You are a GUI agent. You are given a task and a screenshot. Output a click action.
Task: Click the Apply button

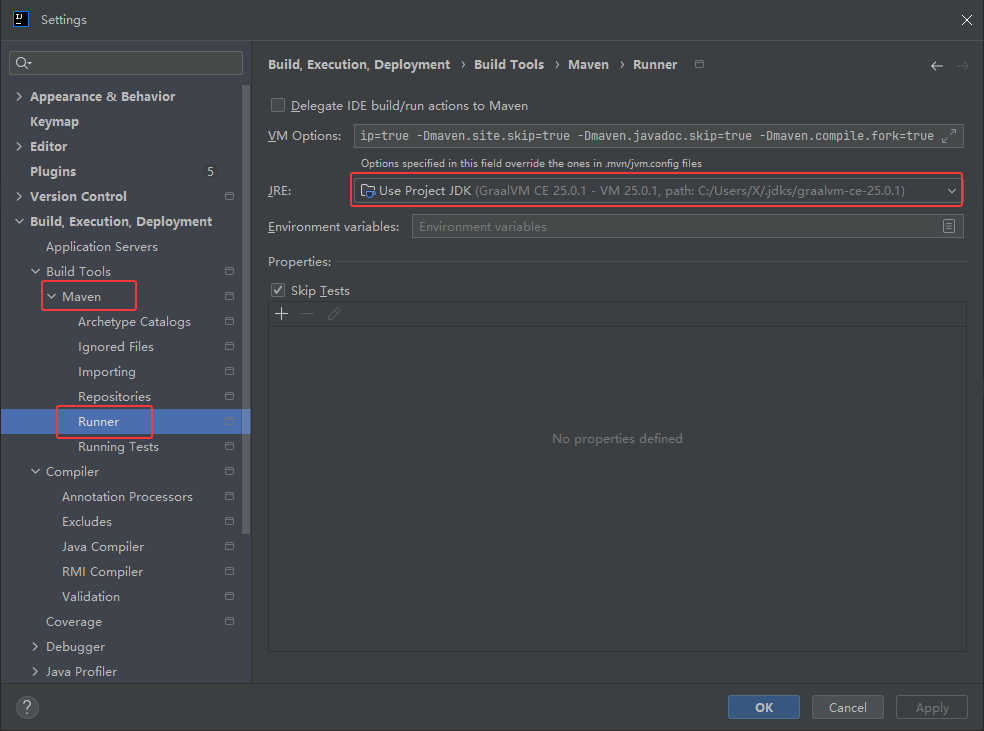pos(931,707)
